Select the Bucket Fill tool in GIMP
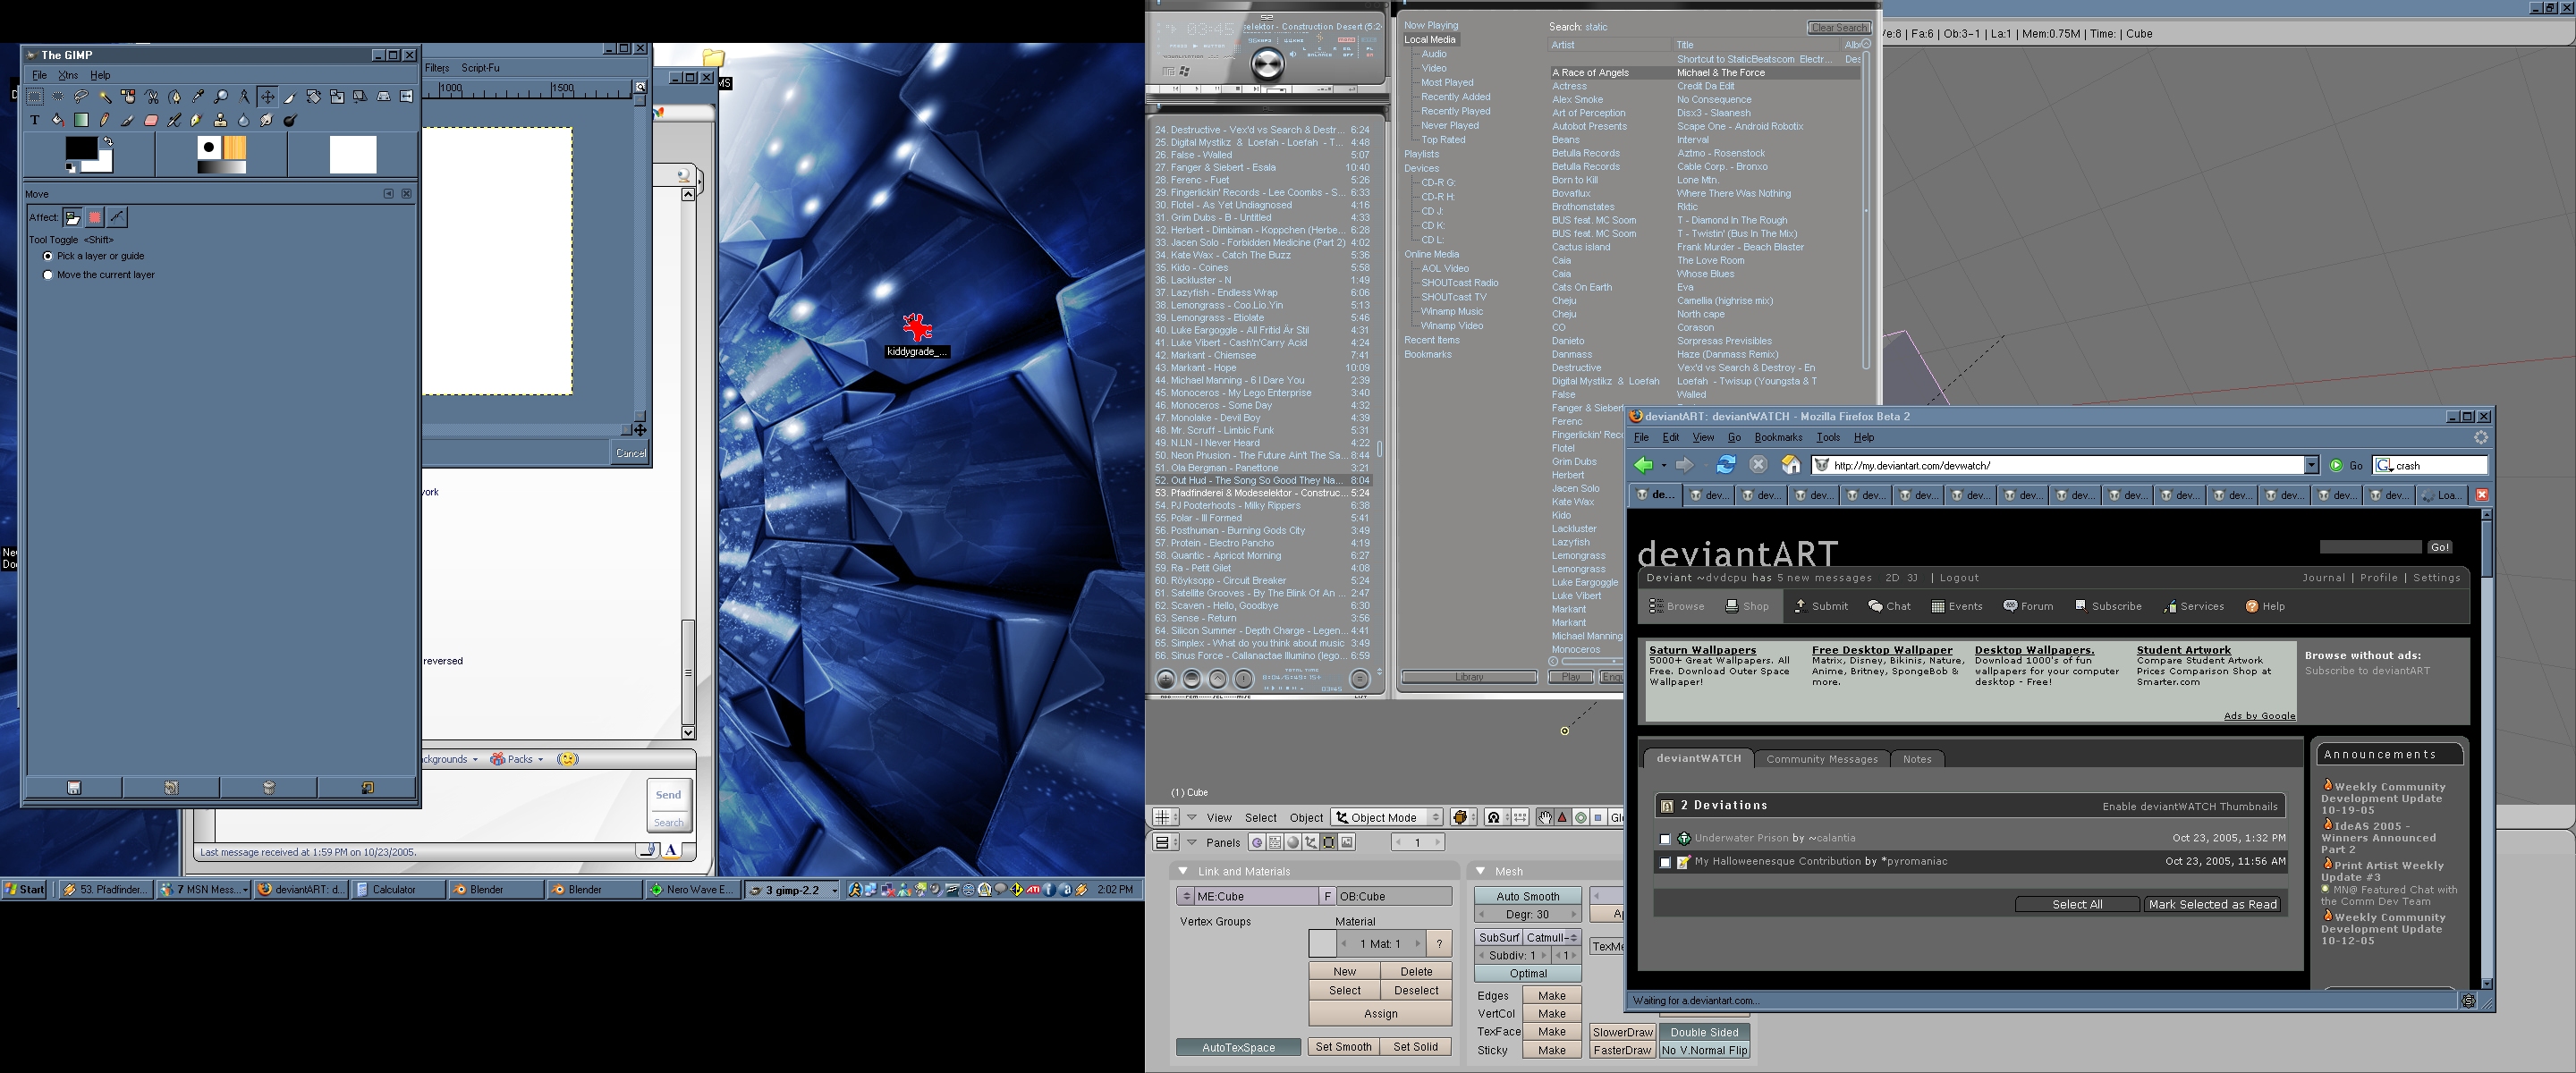Viewport: 2576px width, 1073px height. point(58,120)
